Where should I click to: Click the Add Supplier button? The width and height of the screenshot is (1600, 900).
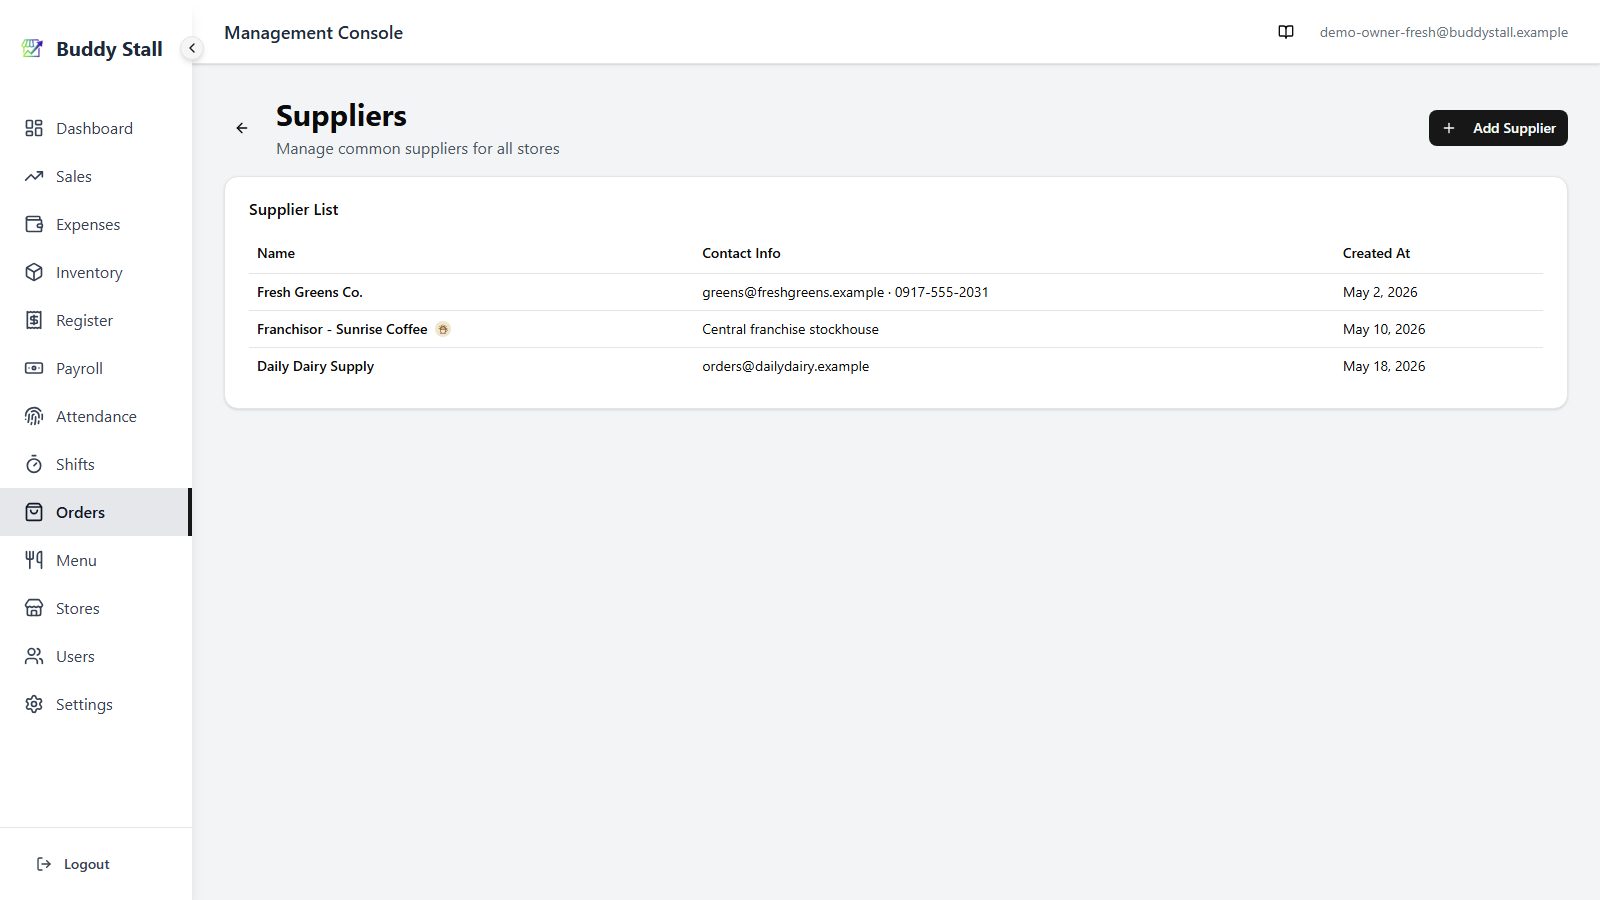1498,128
